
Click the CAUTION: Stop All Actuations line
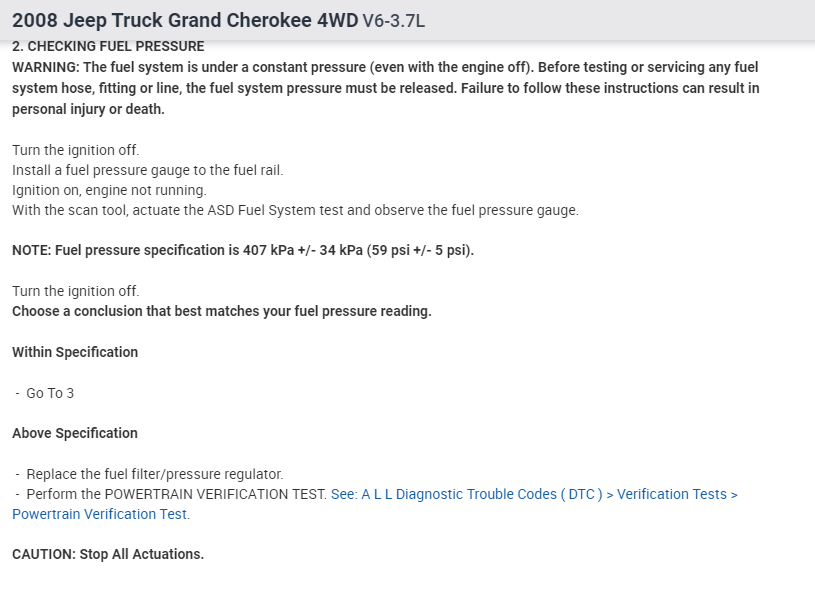click(x=108, y=554)
